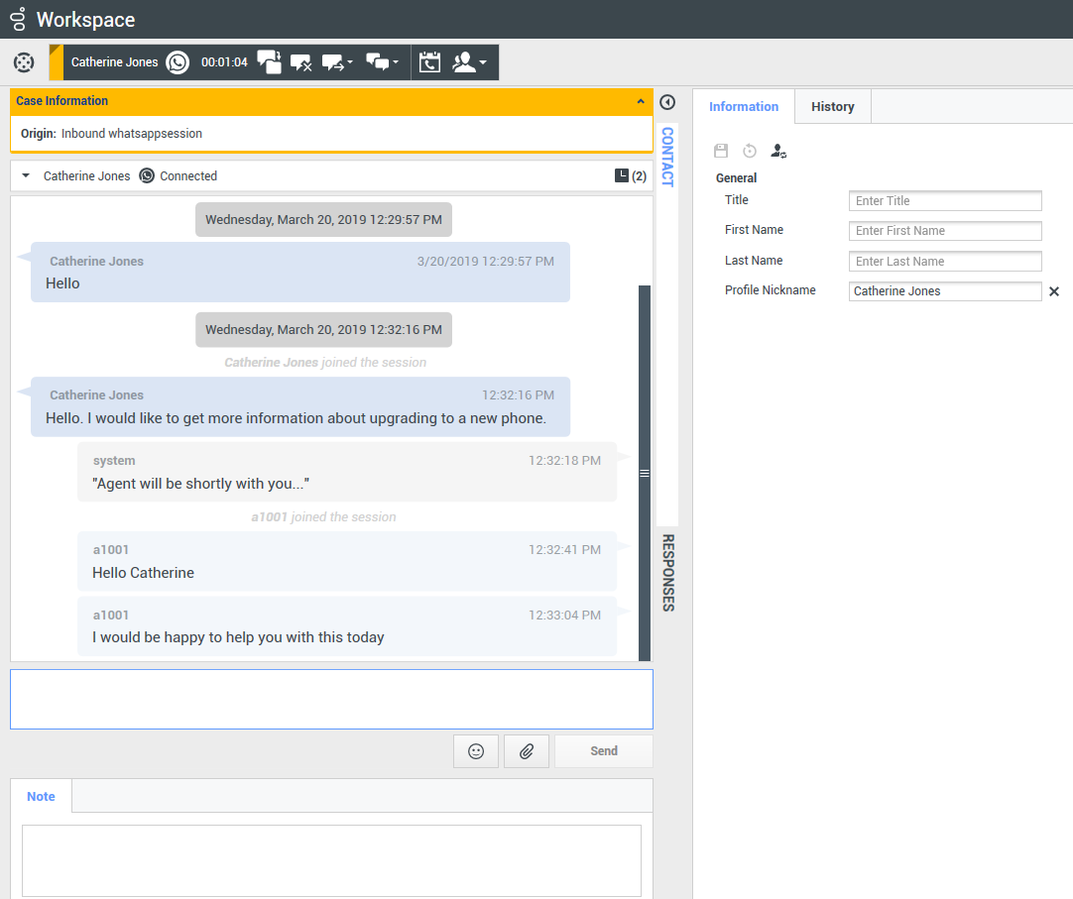Click "a1001 joined the session" notice
The height and width of the screenshot is (899, 1073).
[323, 517]
